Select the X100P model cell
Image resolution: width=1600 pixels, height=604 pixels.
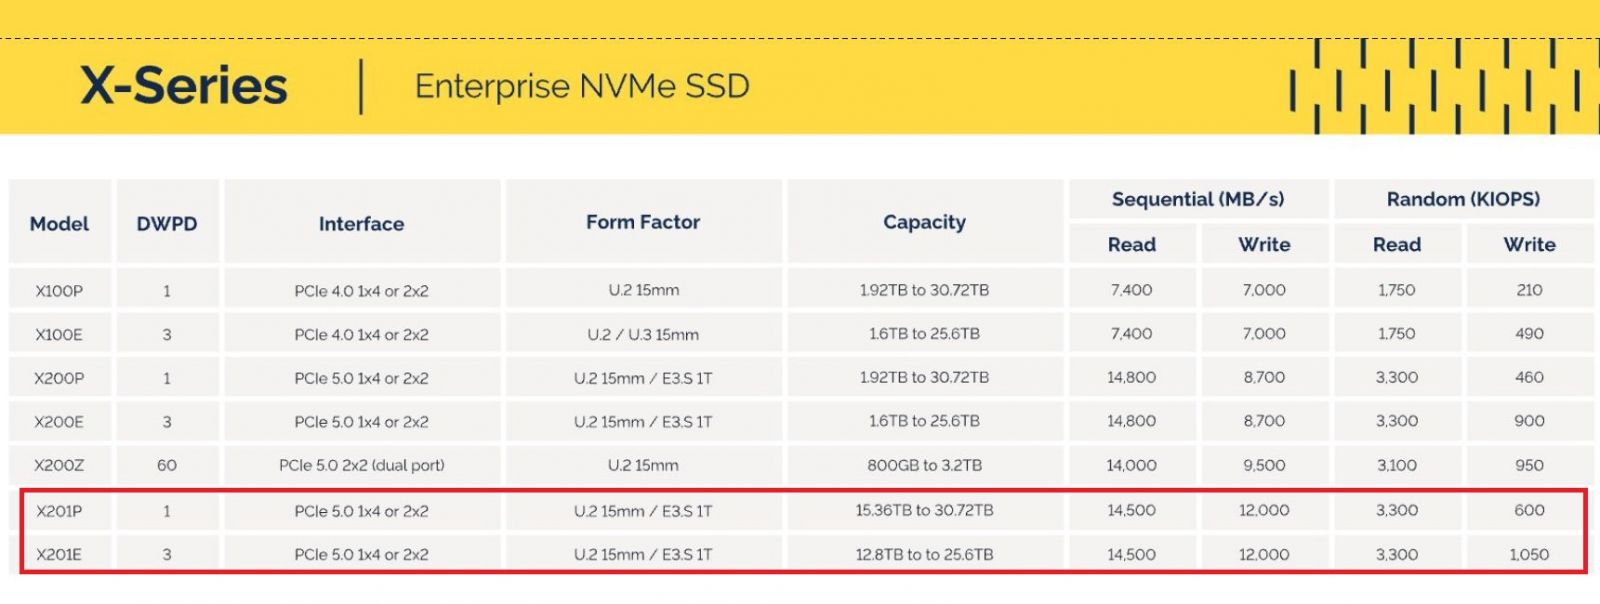[59, 291]
